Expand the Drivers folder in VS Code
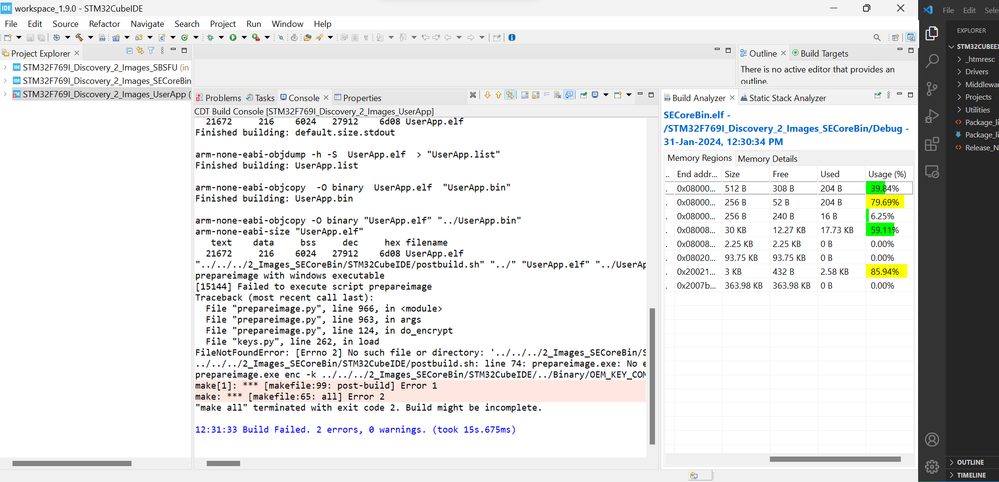This screenshot has height=482, width=999. [977, 72]
